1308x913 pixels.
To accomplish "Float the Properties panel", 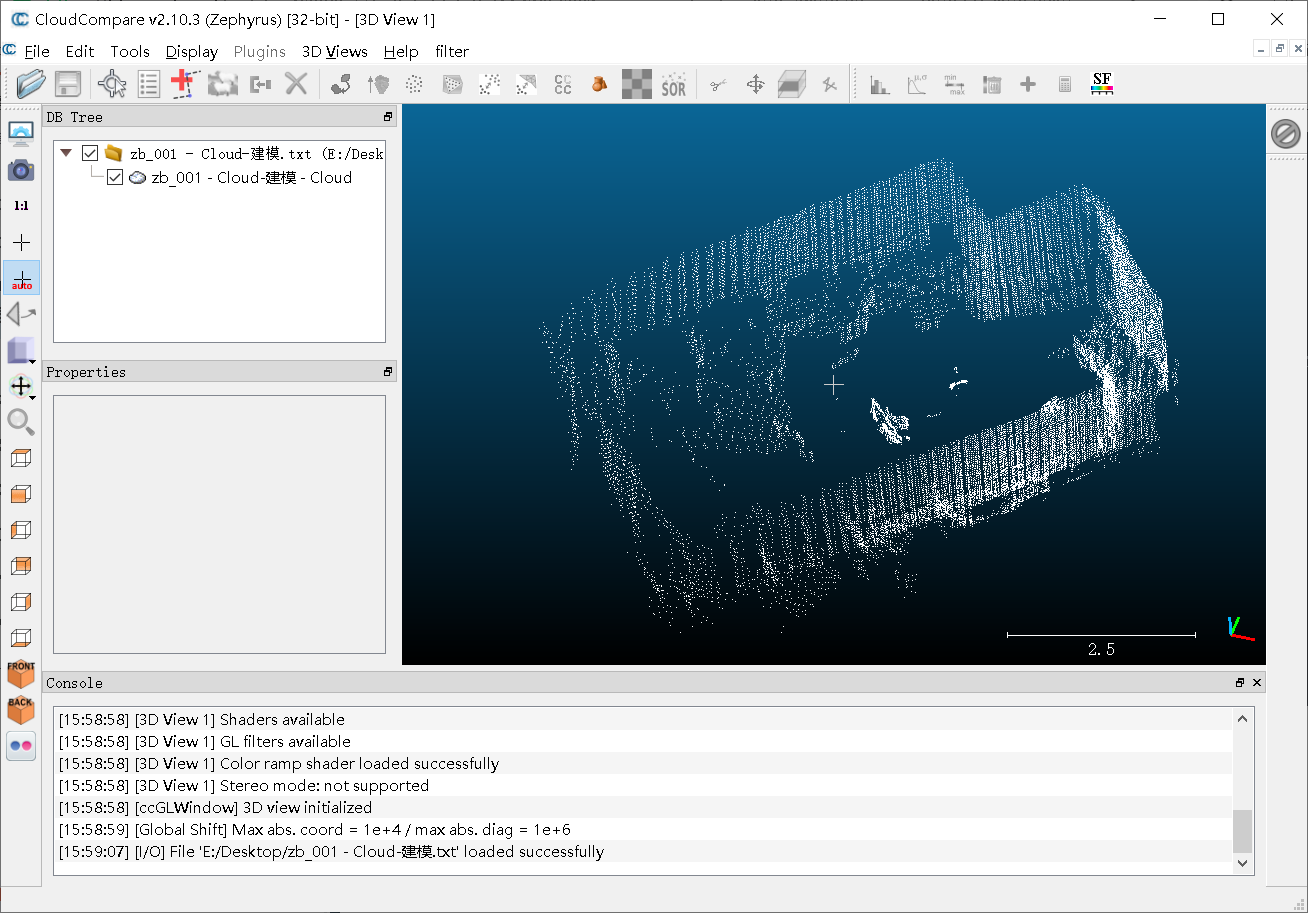I will coord(388,372).
